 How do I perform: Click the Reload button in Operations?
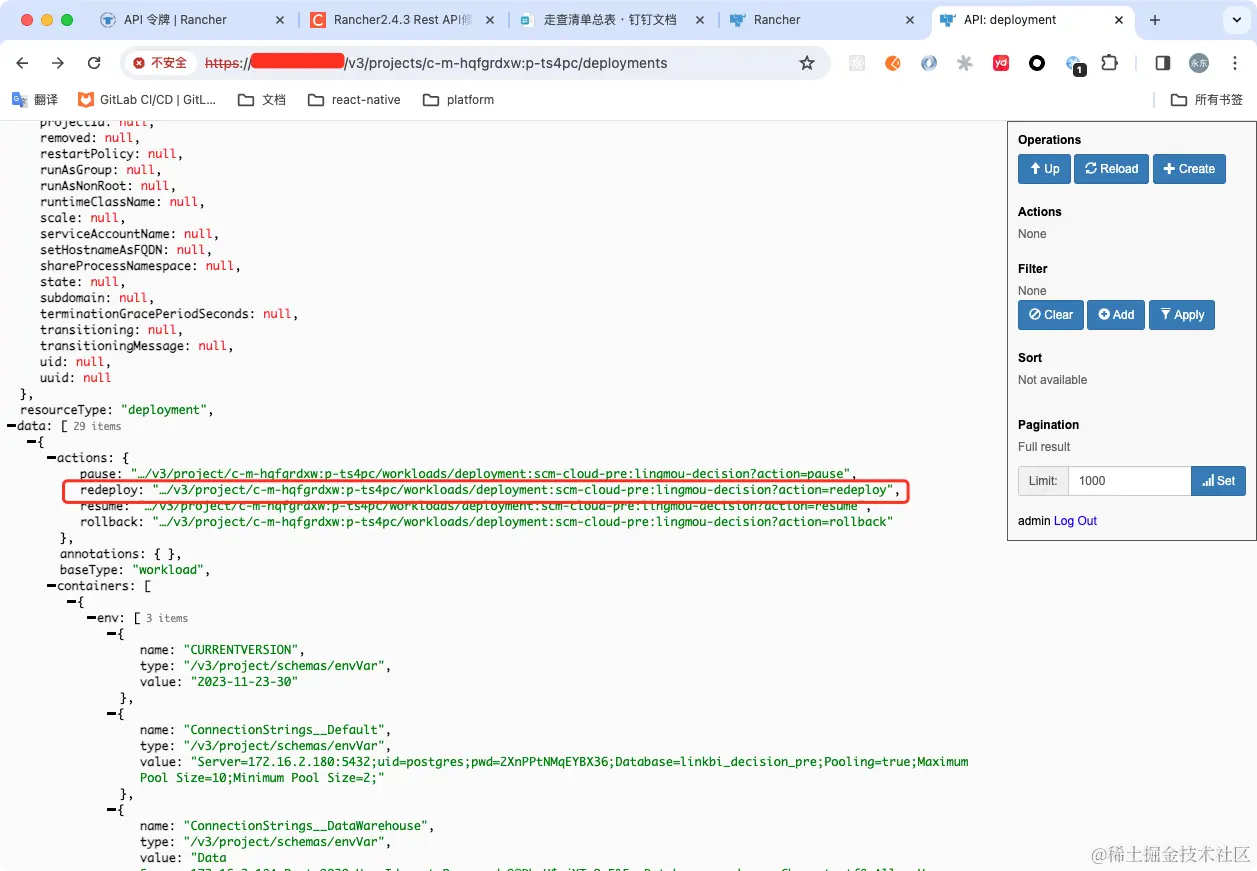(1112, 169)
